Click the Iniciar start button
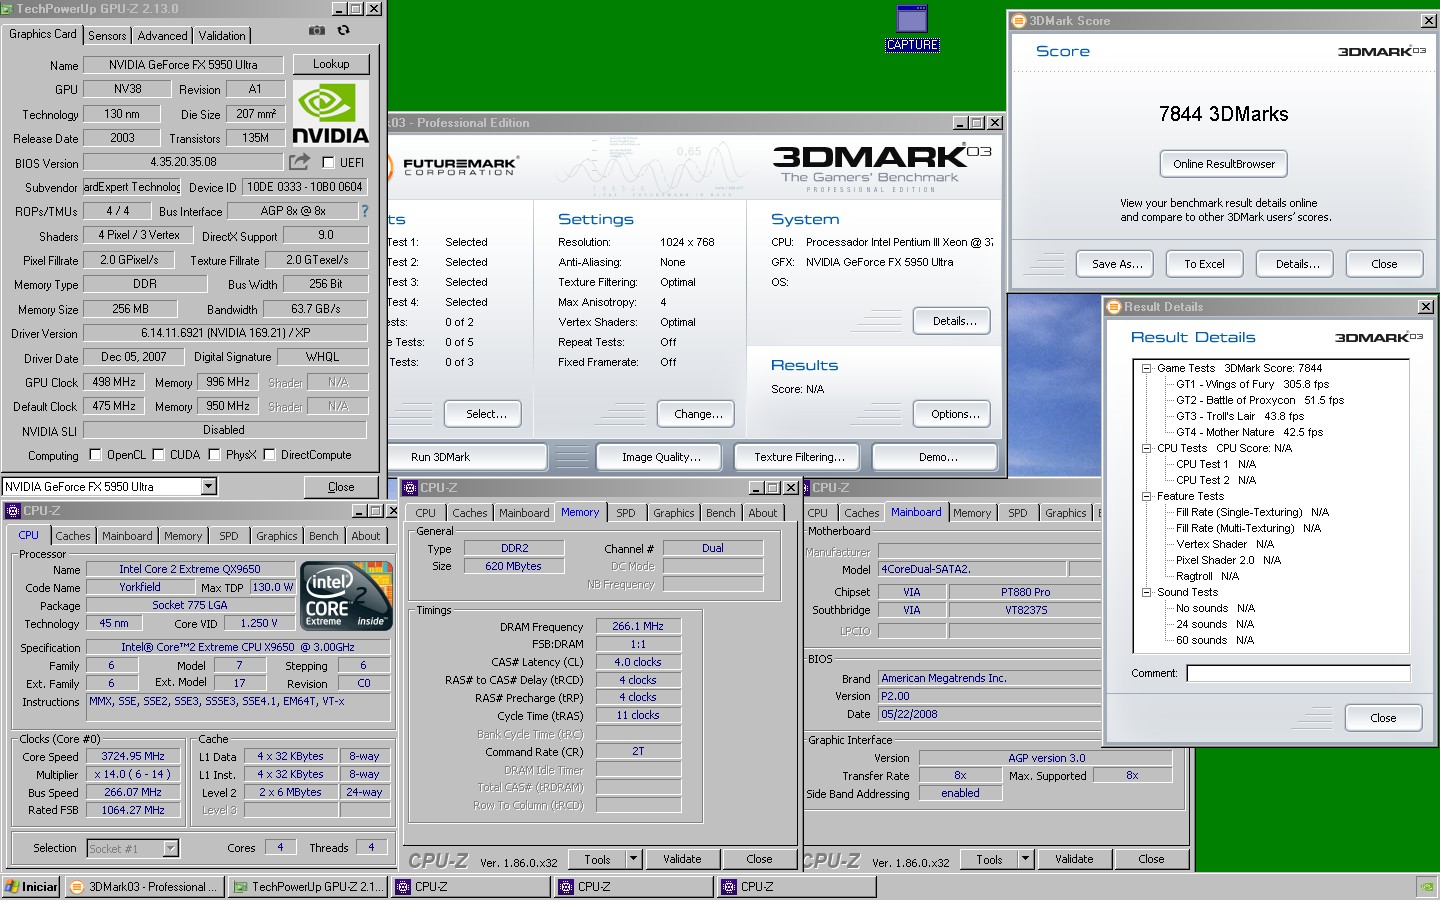 (x=31, y=886)
